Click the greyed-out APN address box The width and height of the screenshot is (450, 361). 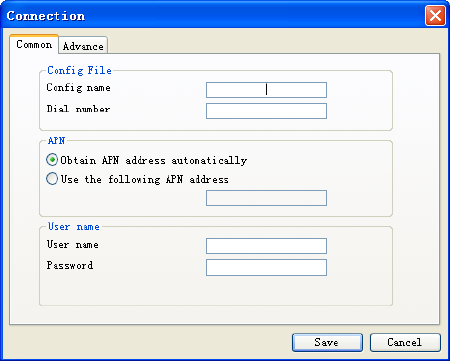point(266,198)
